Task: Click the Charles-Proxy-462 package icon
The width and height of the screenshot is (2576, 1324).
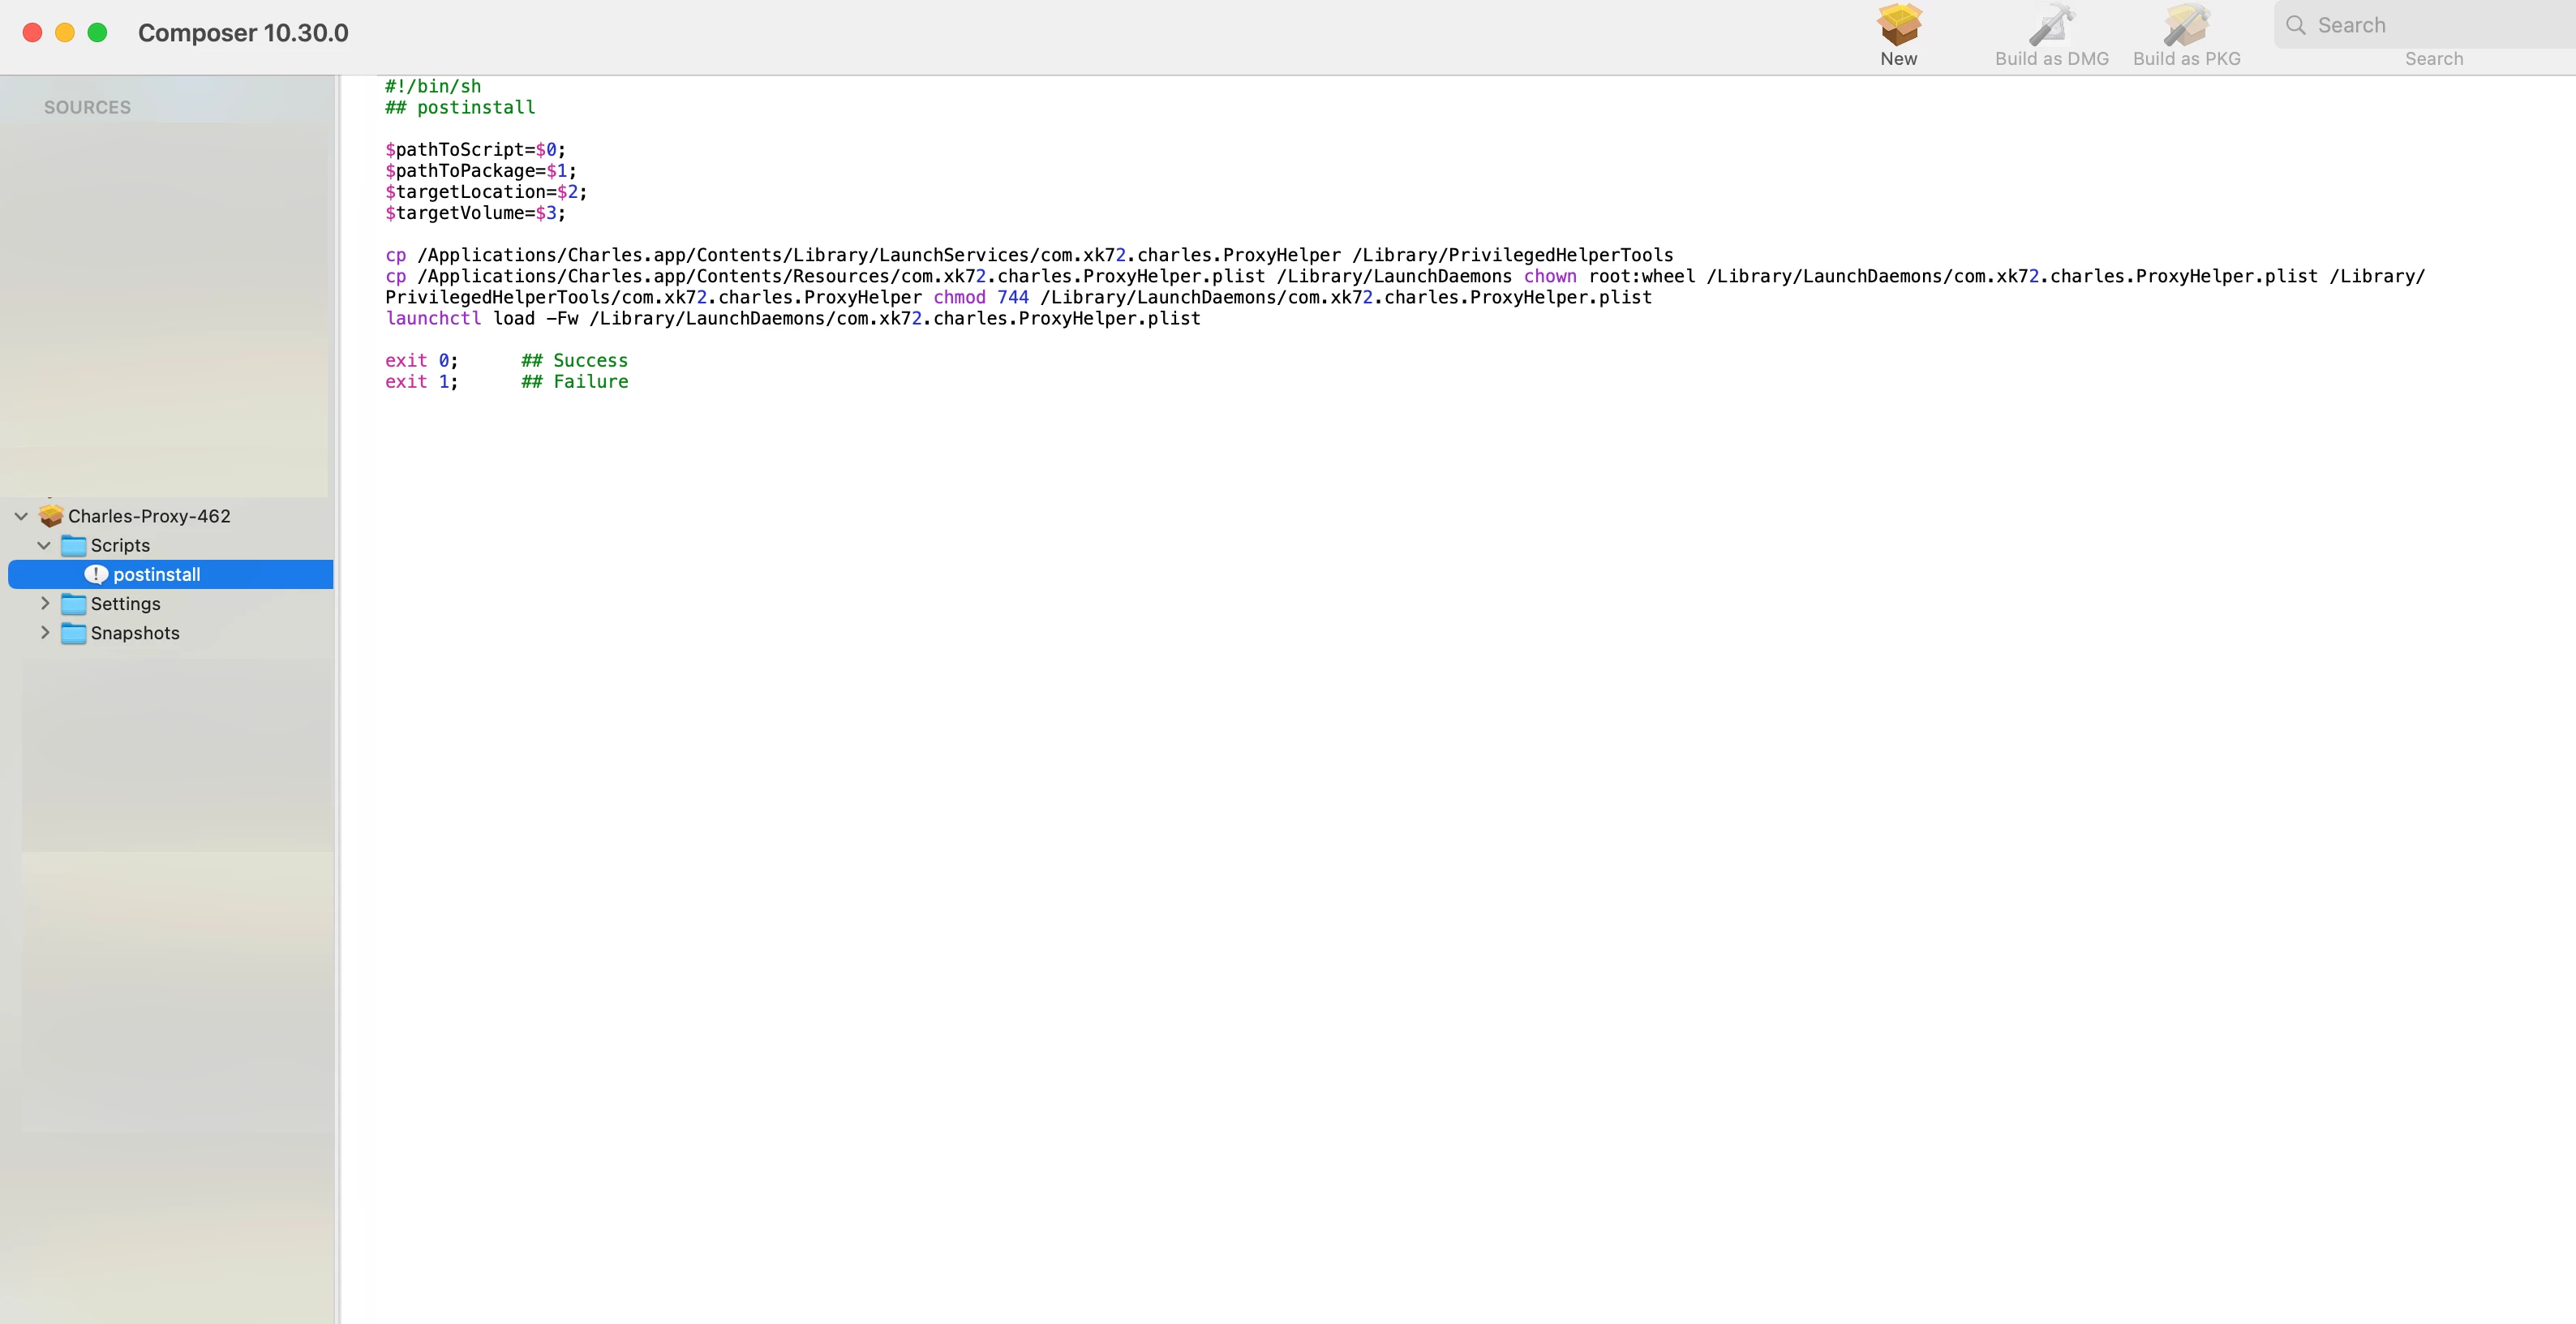Action: click(x=51, y=516)
